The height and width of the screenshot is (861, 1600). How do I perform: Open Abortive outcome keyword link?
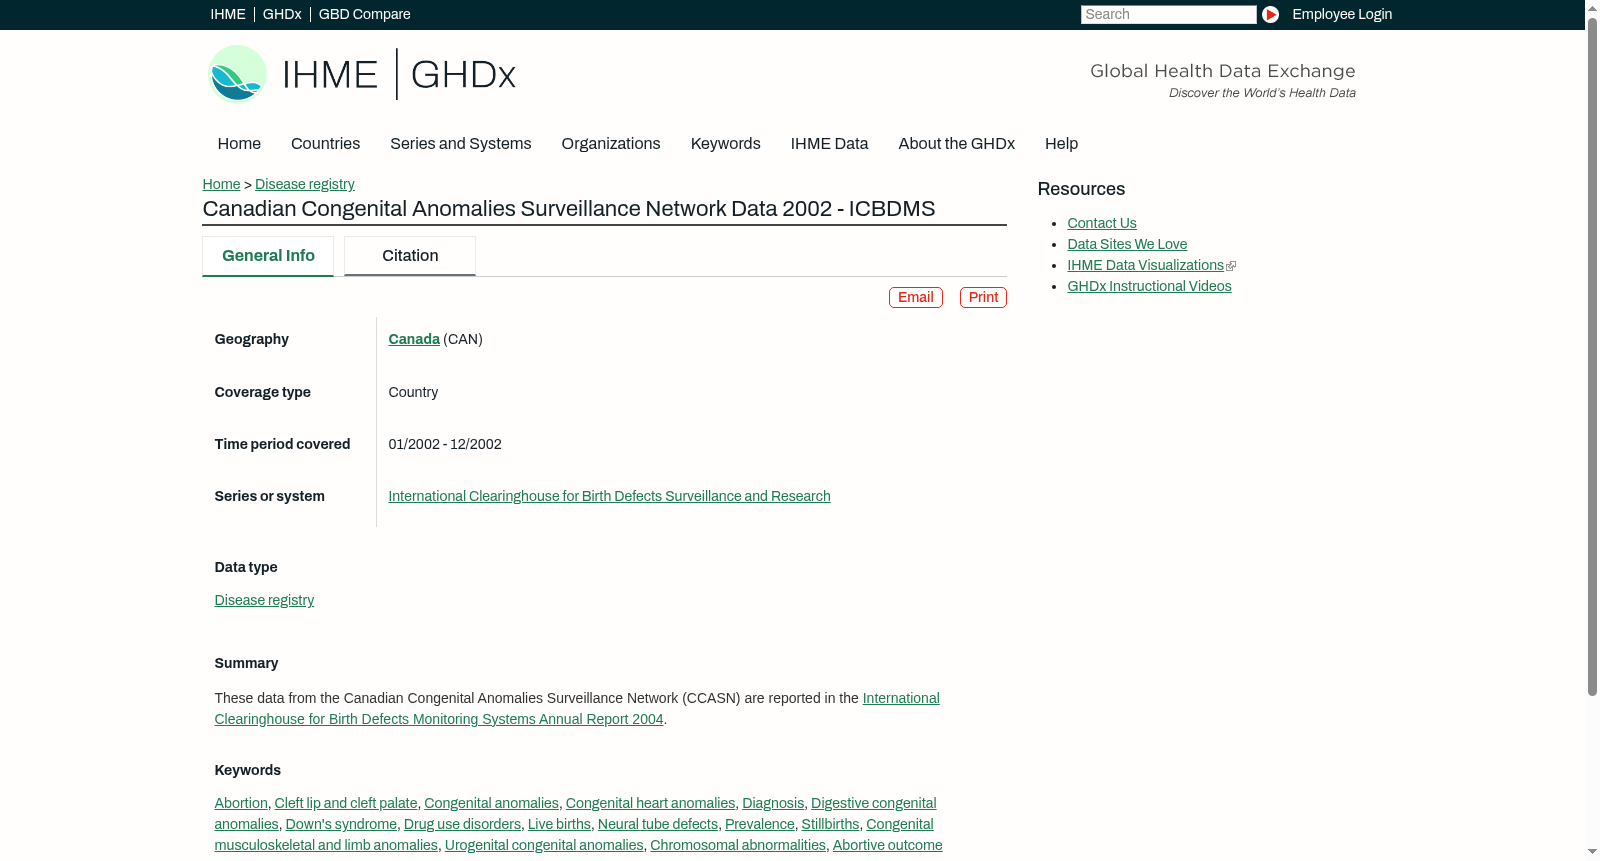point(887,846)
